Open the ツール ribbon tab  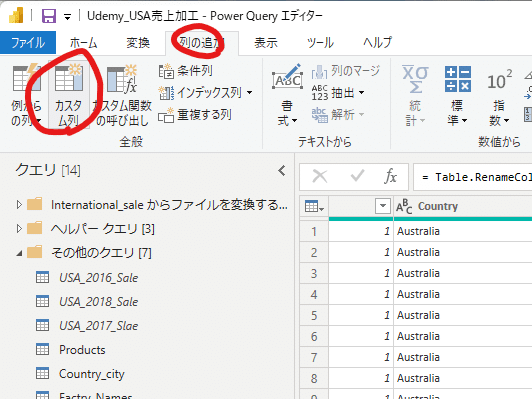(x=320, y=43)
